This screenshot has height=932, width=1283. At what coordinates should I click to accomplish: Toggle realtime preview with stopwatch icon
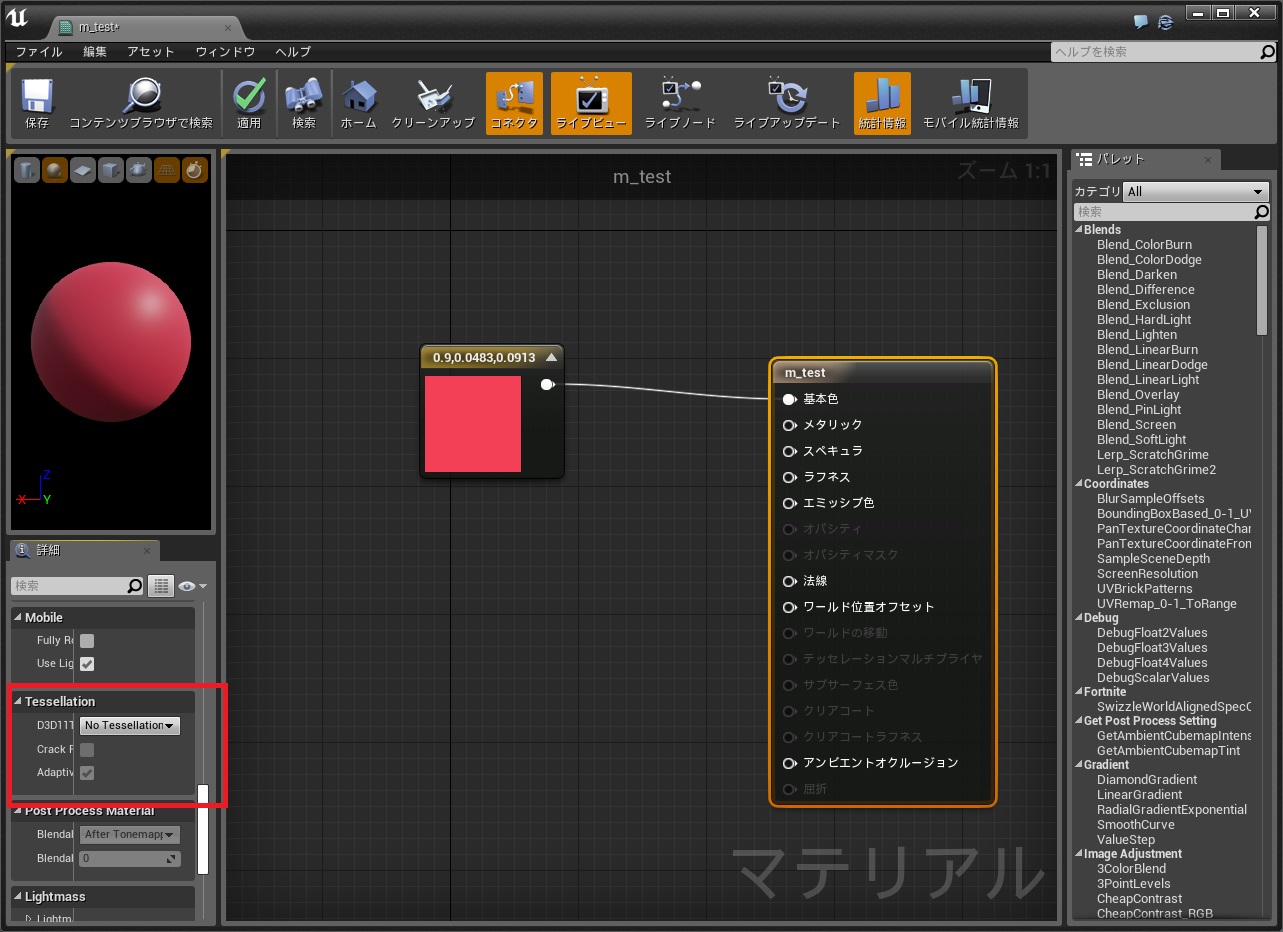point(193,170)
